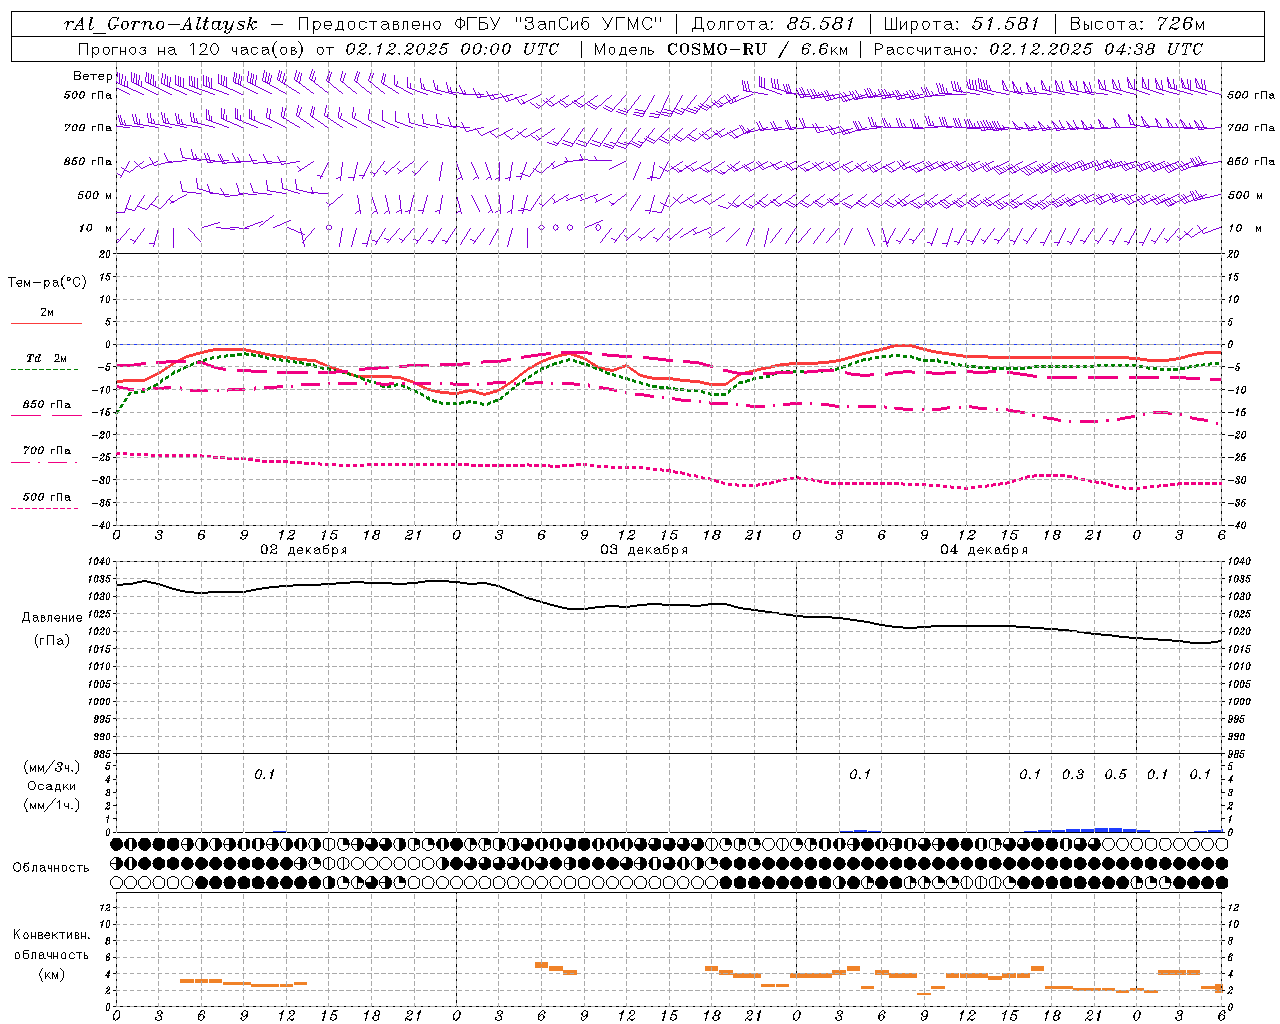The width and height of the screenshot is (1280, 1024).
Task: Click the solid red 2м temperature curve
Action: pyautogui.click(x=1050, y=357)
